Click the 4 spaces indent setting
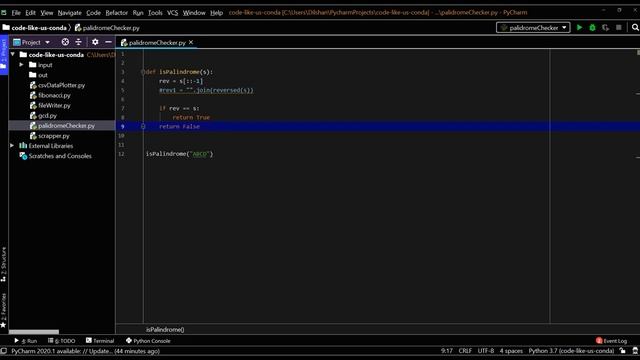640x360 pixels. click(x=511, y=351)
